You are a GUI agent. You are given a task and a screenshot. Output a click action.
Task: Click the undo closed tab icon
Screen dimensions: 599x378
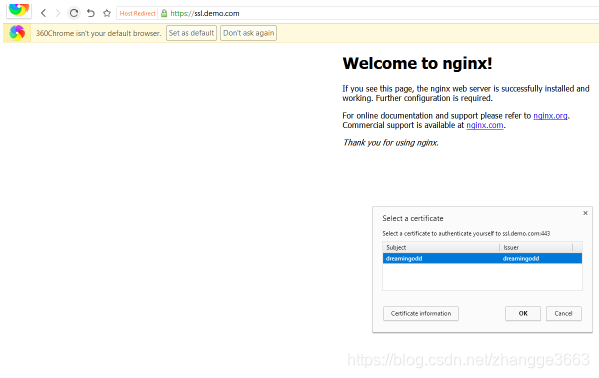(91, 13)
